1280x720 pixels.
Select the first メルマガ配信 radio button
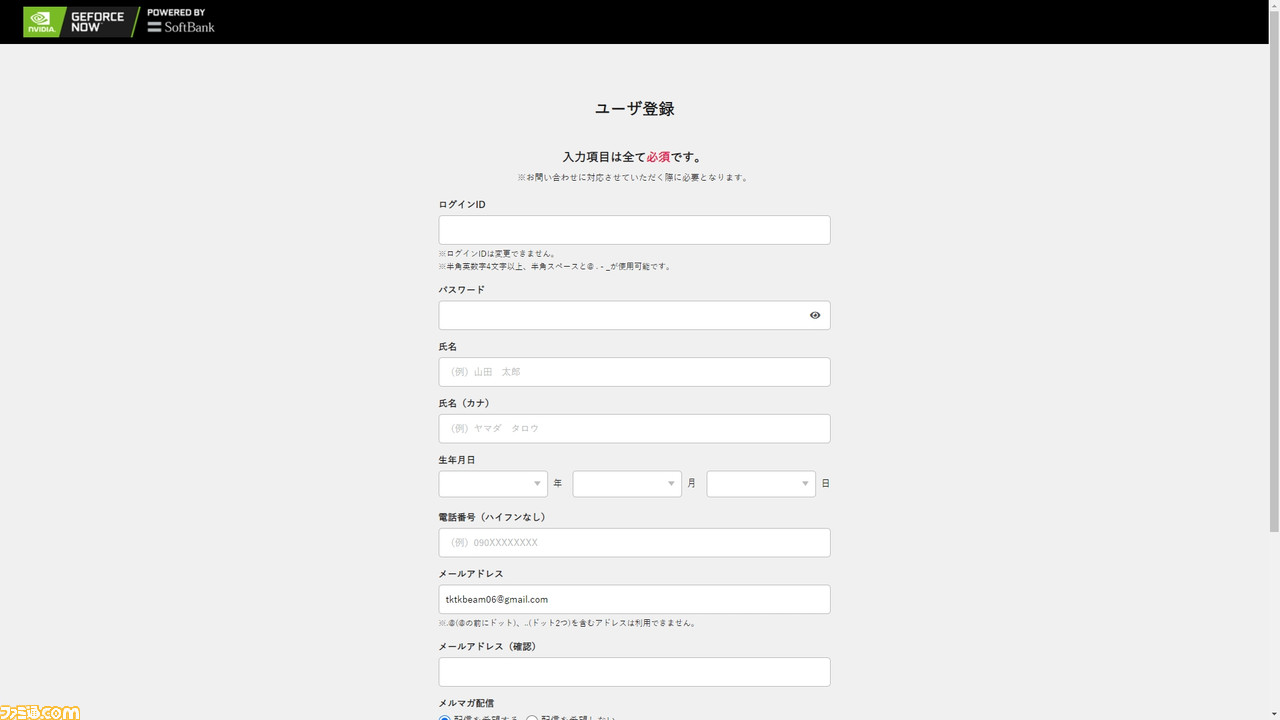445,717
